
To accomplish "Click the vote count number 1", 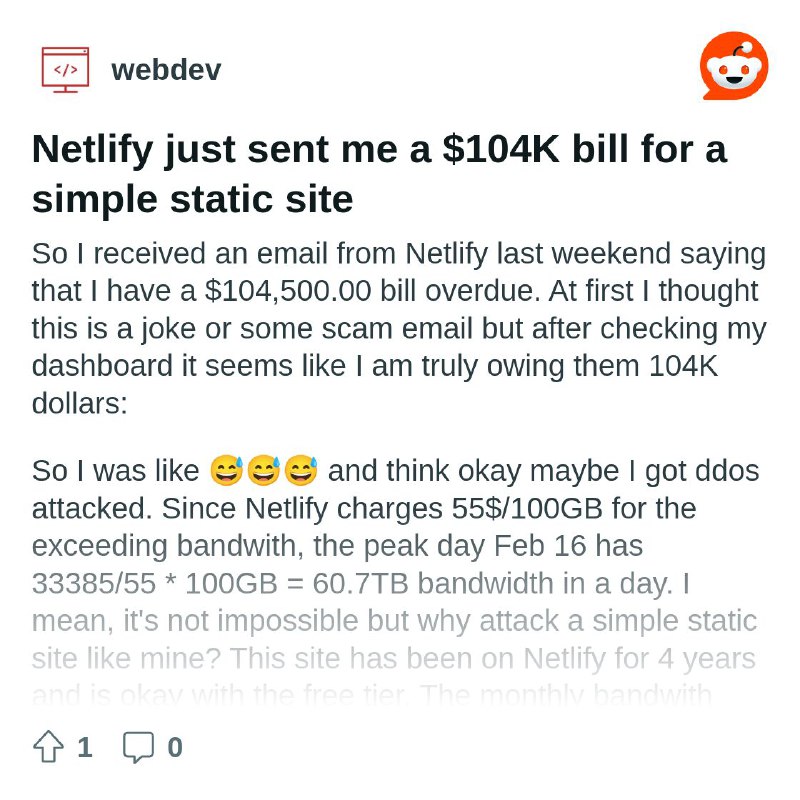I will click(x=85, y=747).
